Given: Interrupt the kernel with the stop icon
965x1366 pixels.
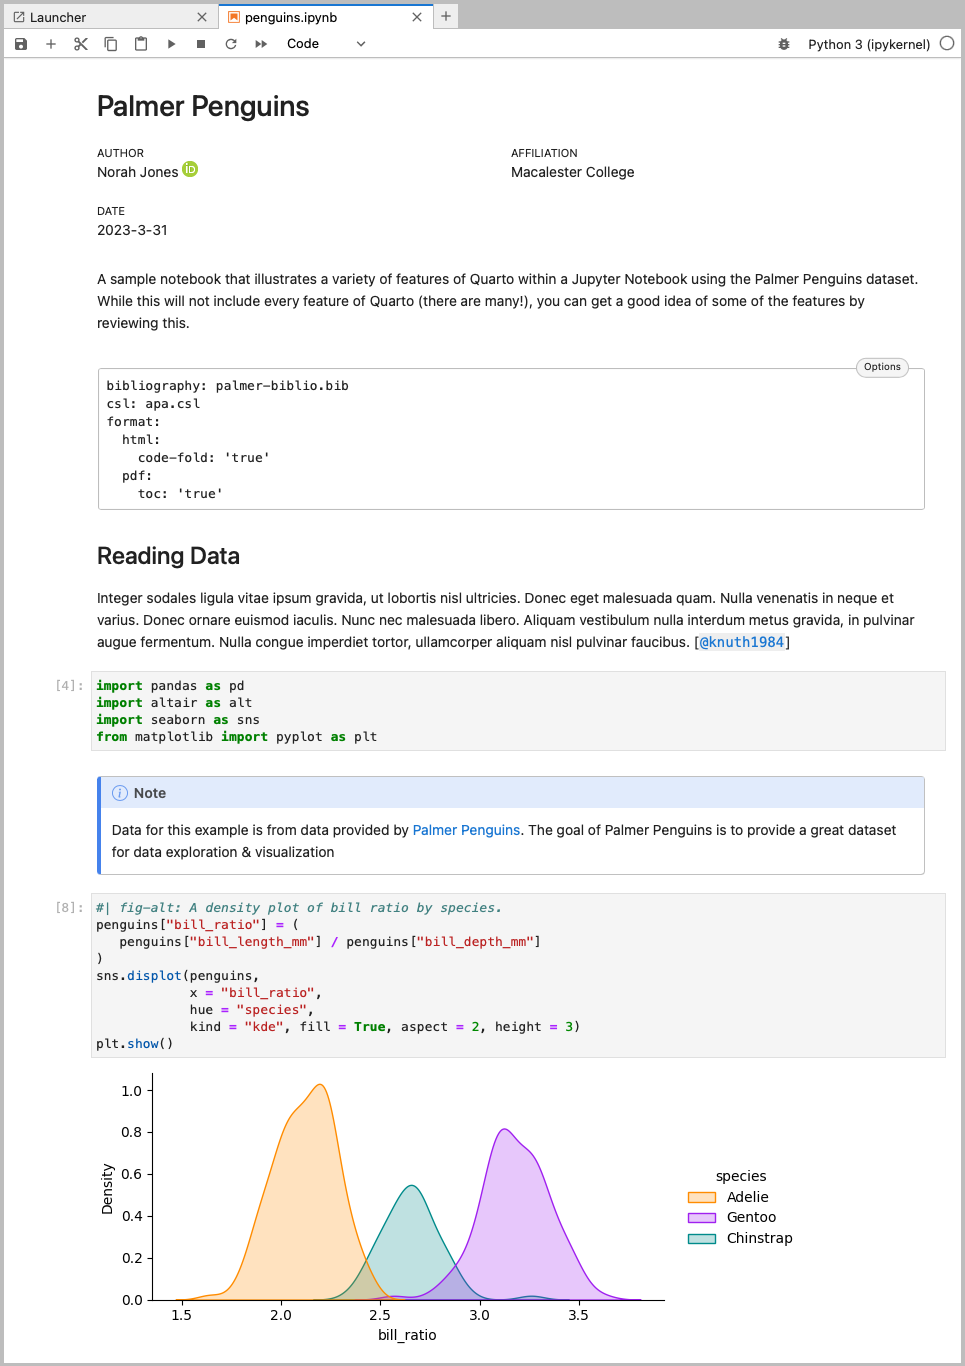Looking at the screenshot, I should tap(201, 44).
